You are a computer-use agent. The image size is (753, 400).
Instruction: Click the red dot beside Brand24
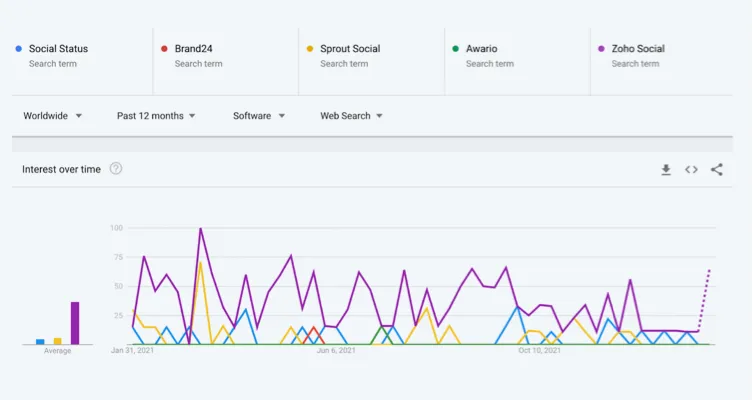click(164, 48)
